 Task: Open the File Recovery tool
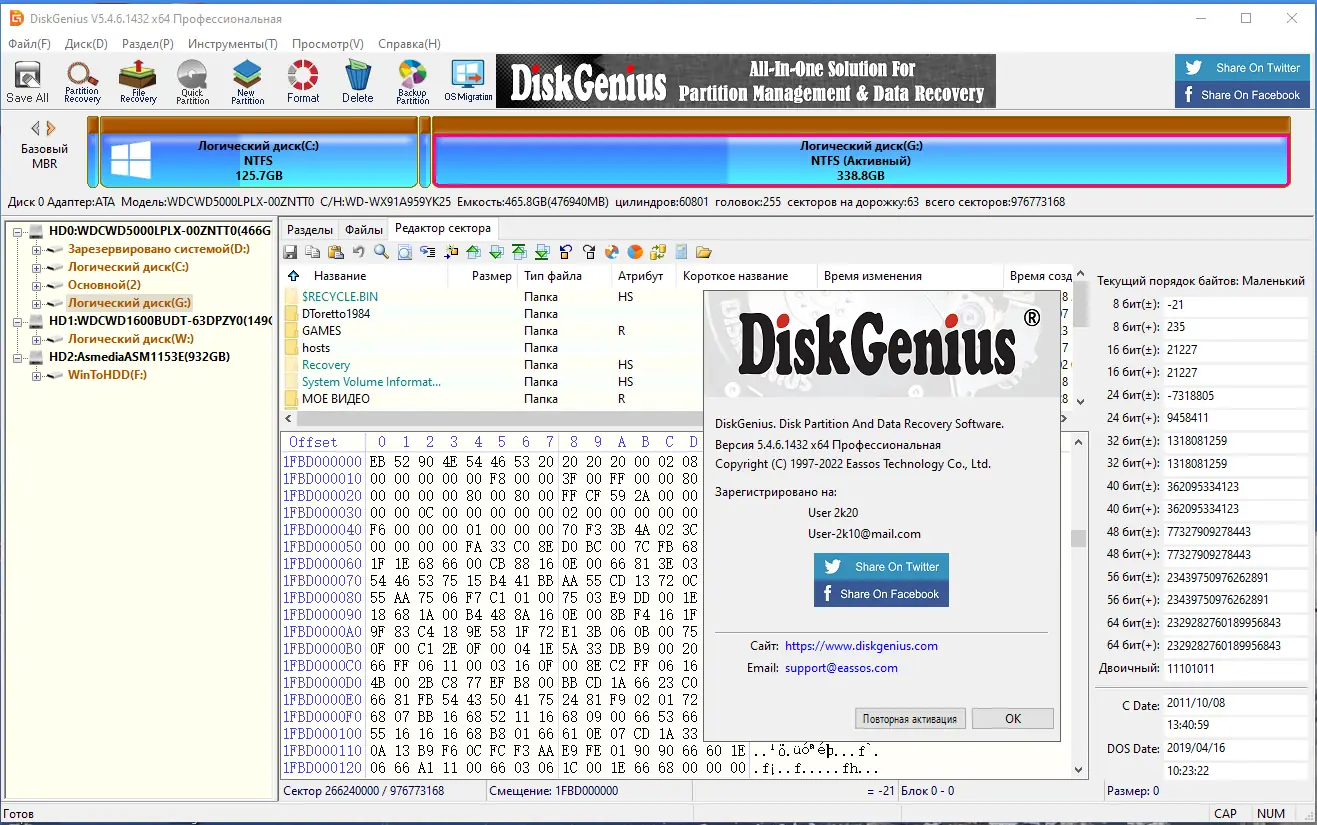(138, 81)
